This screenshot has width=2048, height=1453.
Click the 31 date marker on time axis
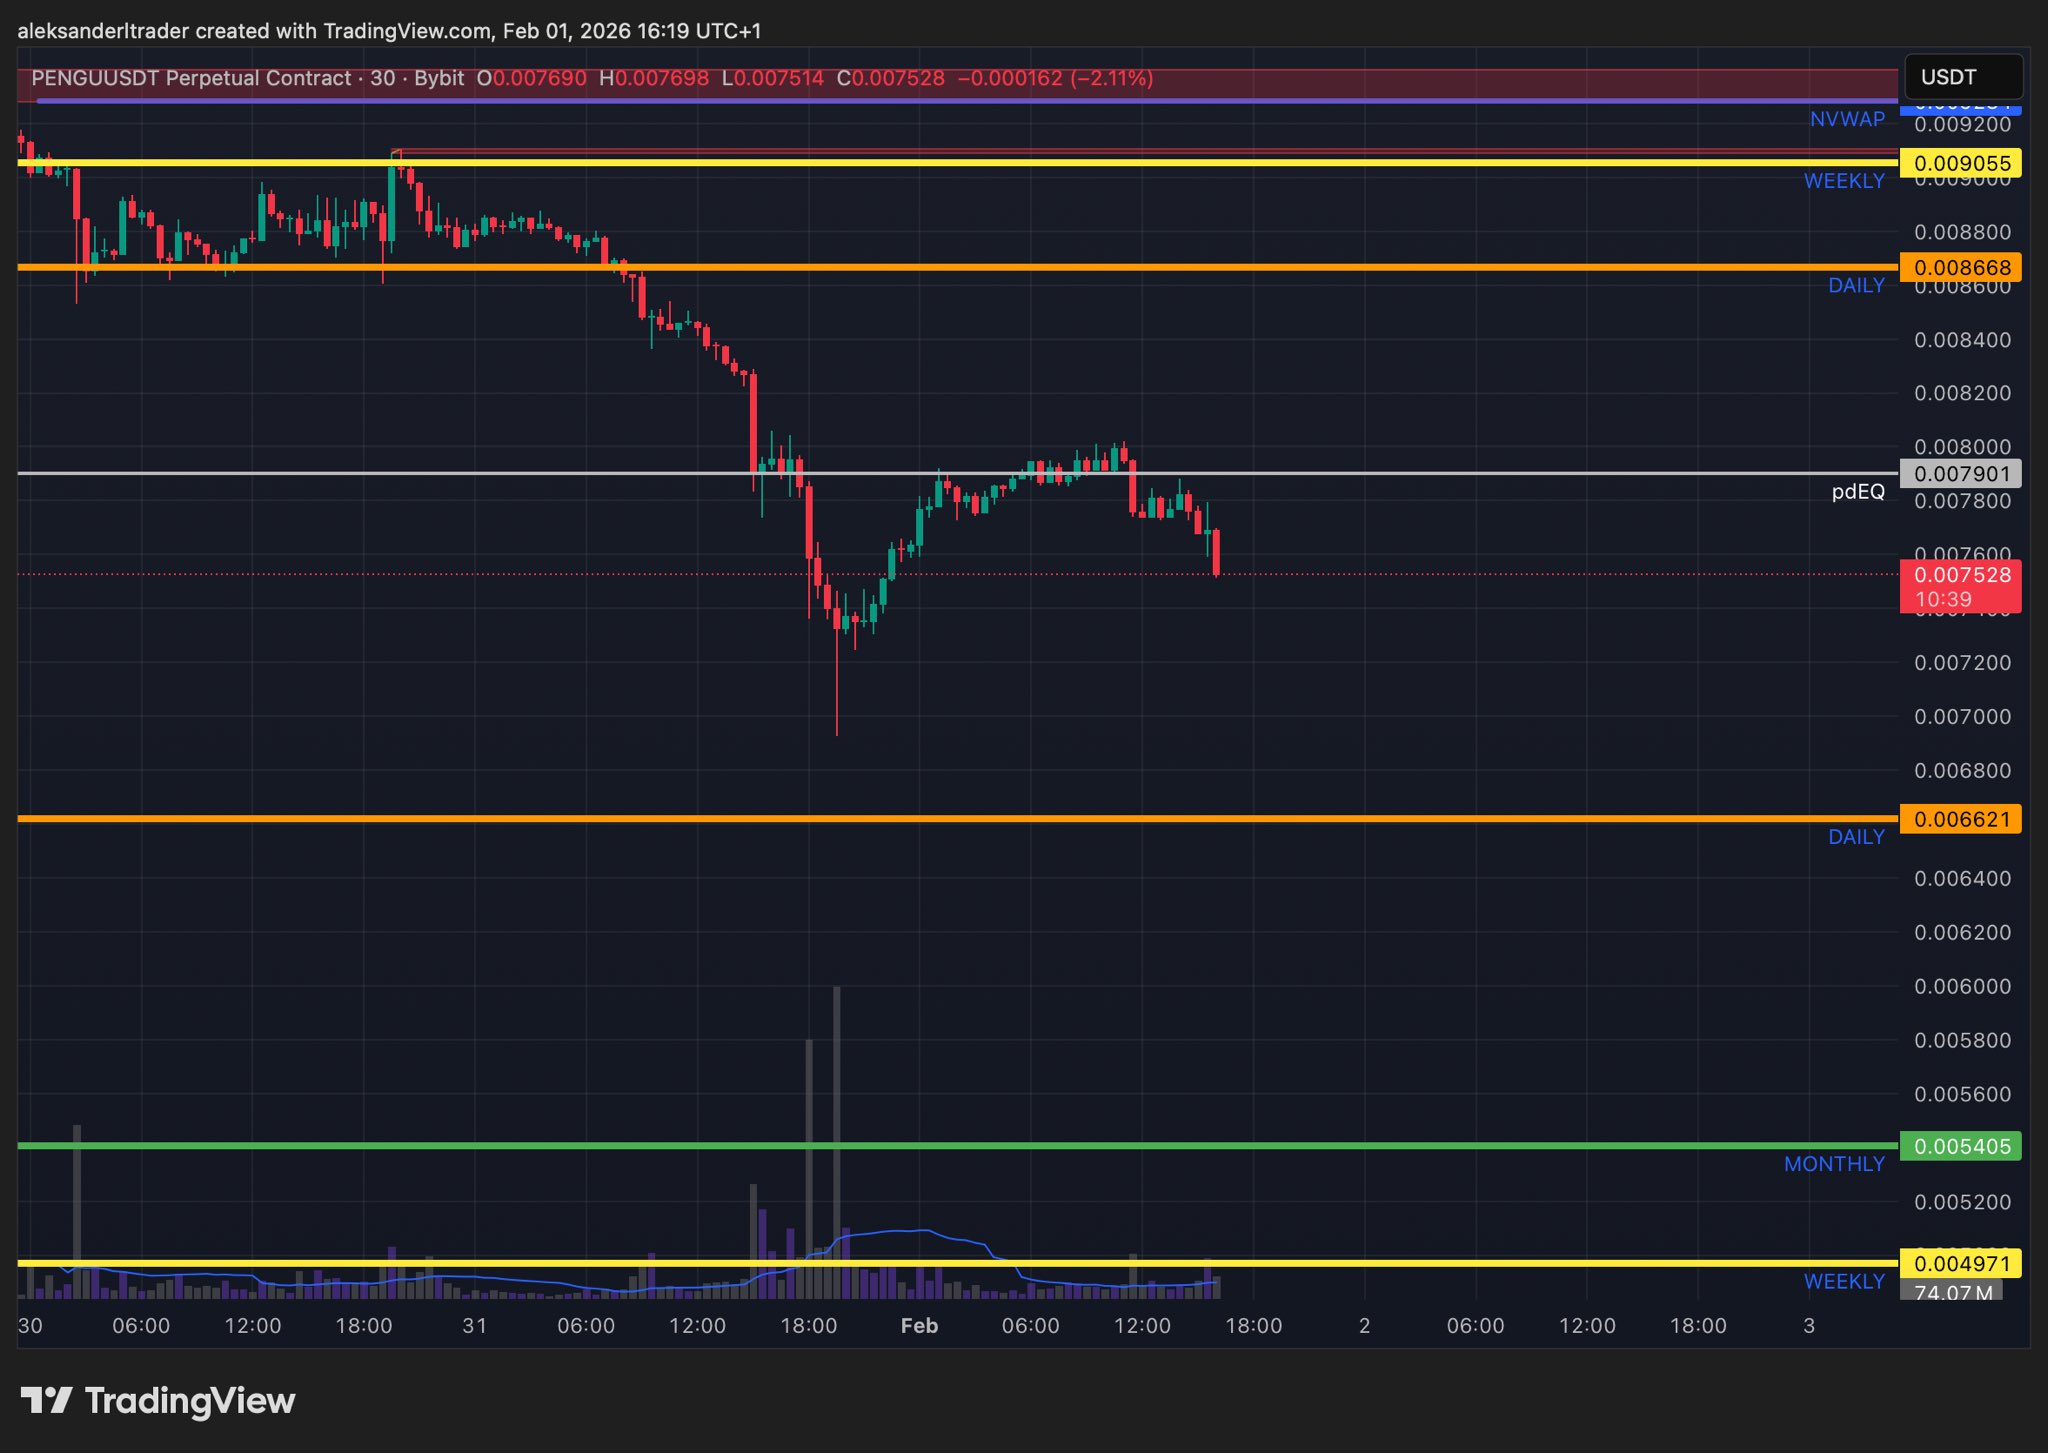click(x=474, y=1326)
